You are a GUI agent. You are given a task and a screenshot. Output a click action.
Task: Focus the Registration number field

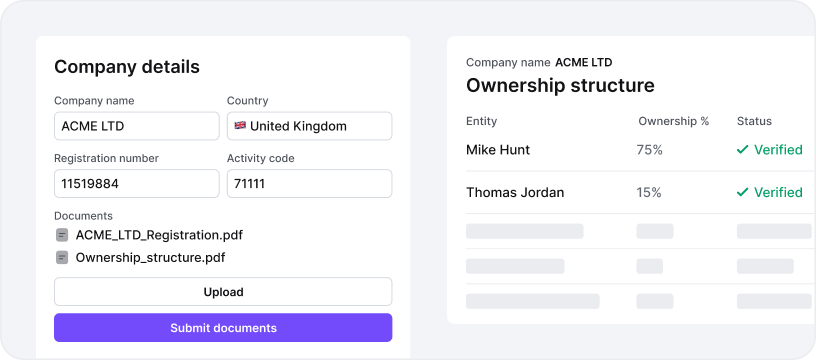(x=137, y=184)
